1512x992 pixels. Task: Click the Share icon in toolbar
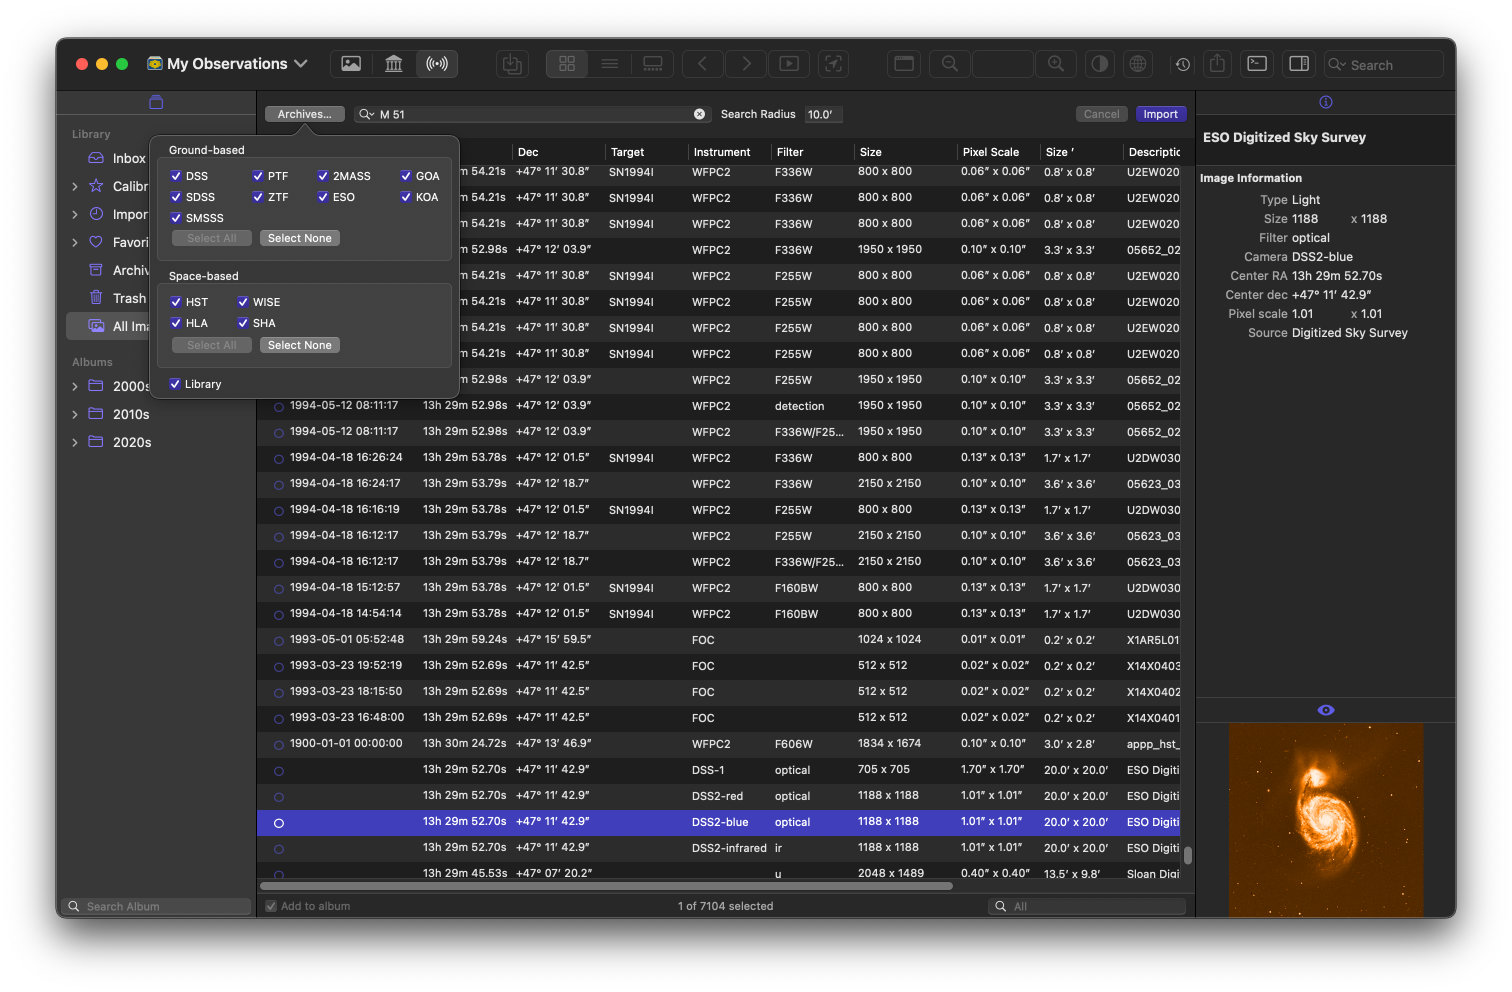pyautogui.click(x=1217, y=64)
